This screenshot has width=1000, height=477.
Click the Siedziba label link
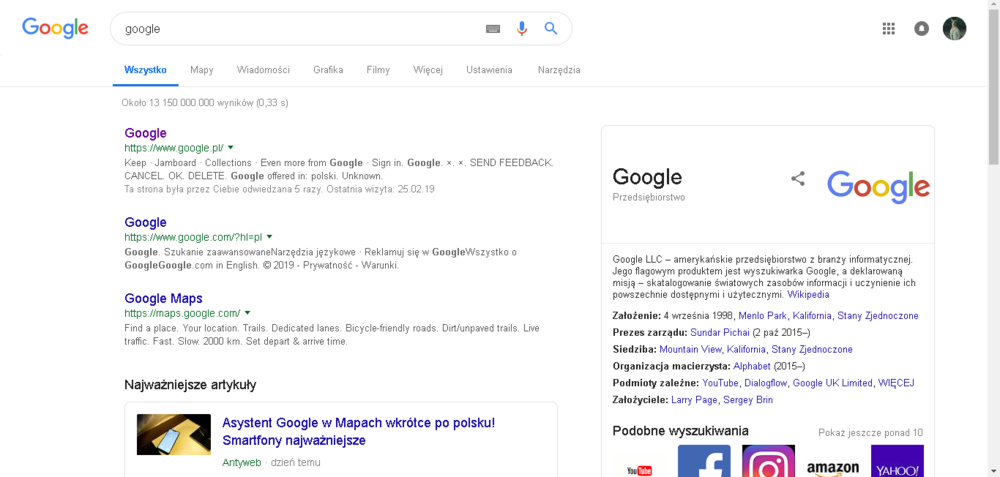pyautogui.click(x=635, y=349)
